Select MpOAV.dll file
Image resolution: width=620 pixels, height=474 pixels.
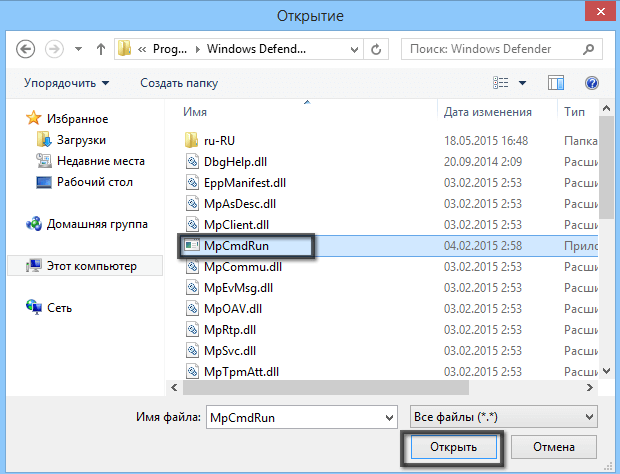[x=233, y=308]
